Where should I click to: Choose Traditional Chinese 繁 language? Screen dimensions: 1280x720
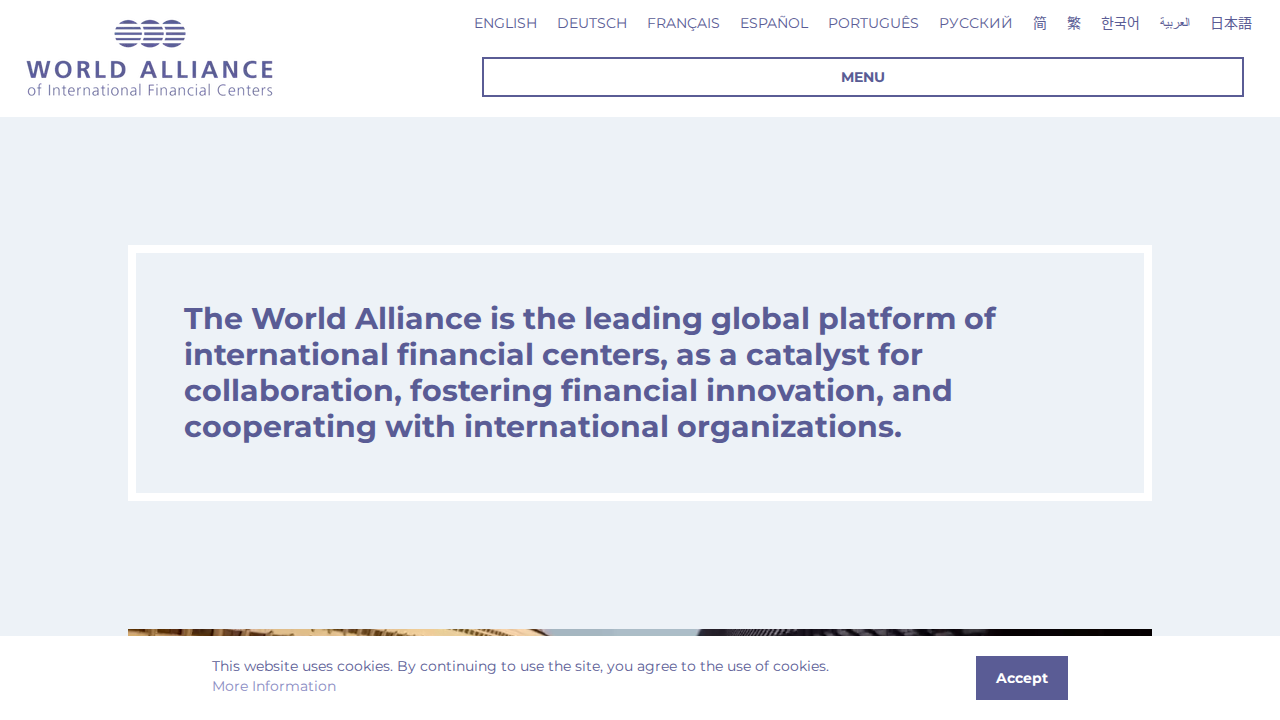click(1074, 23)
